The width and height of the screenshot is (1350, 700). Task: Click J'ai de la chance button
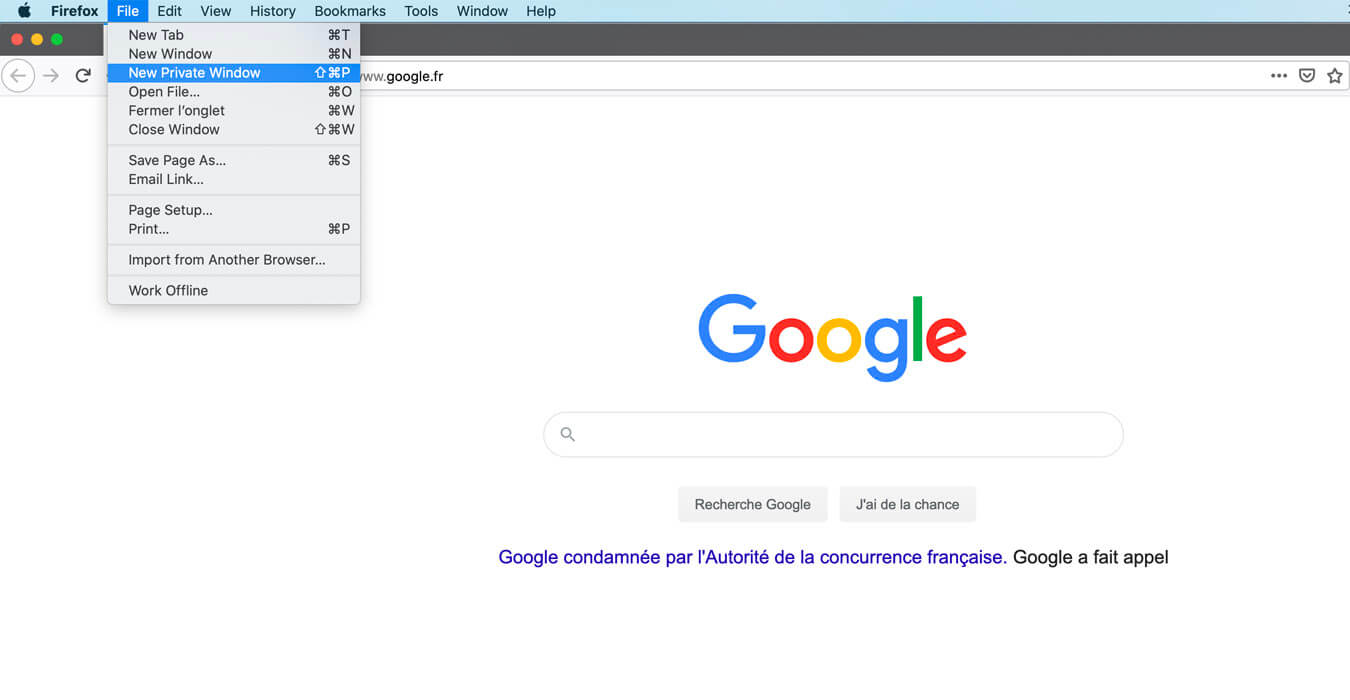pos(908,504)
